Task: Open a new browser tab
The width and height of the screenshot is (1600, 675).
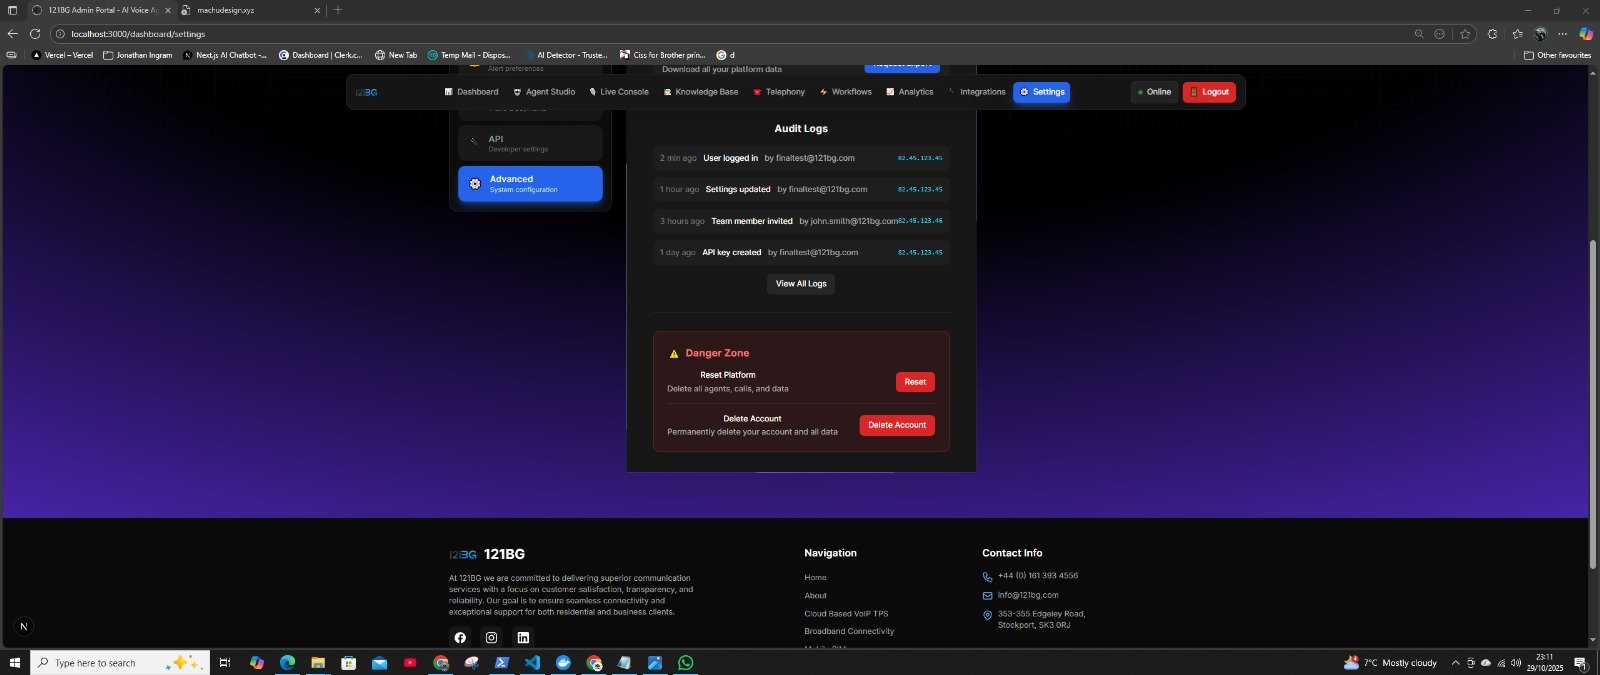Action: point(338,10)
